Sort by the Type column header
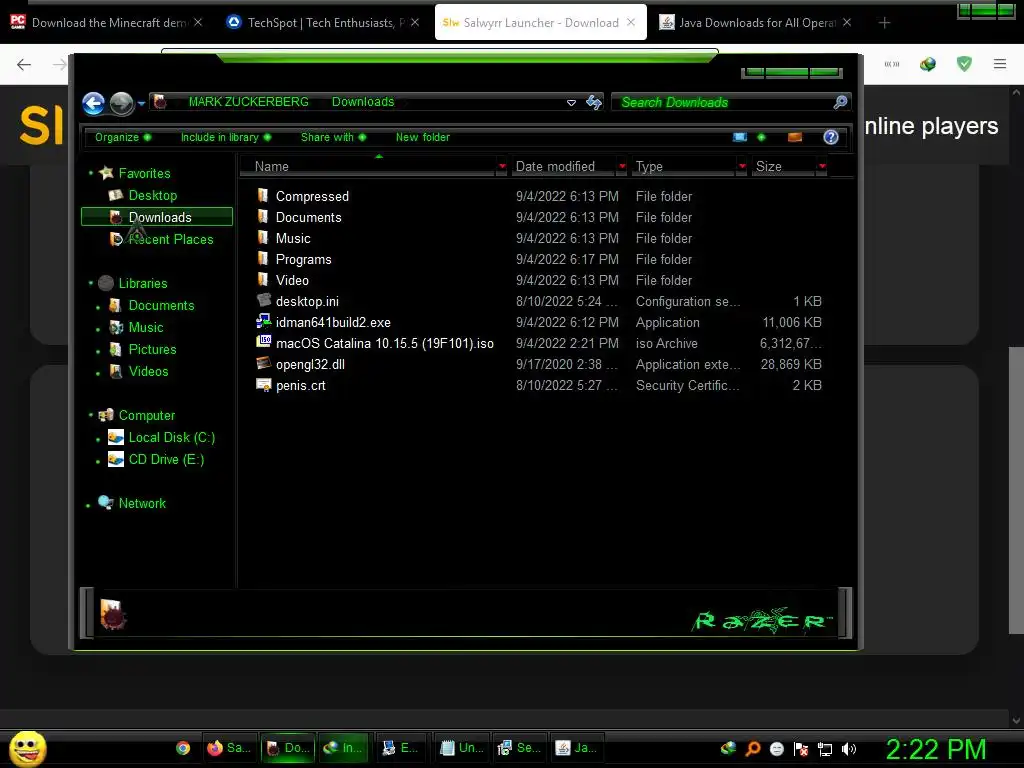 pyautogui.click(x=683, y=167)
